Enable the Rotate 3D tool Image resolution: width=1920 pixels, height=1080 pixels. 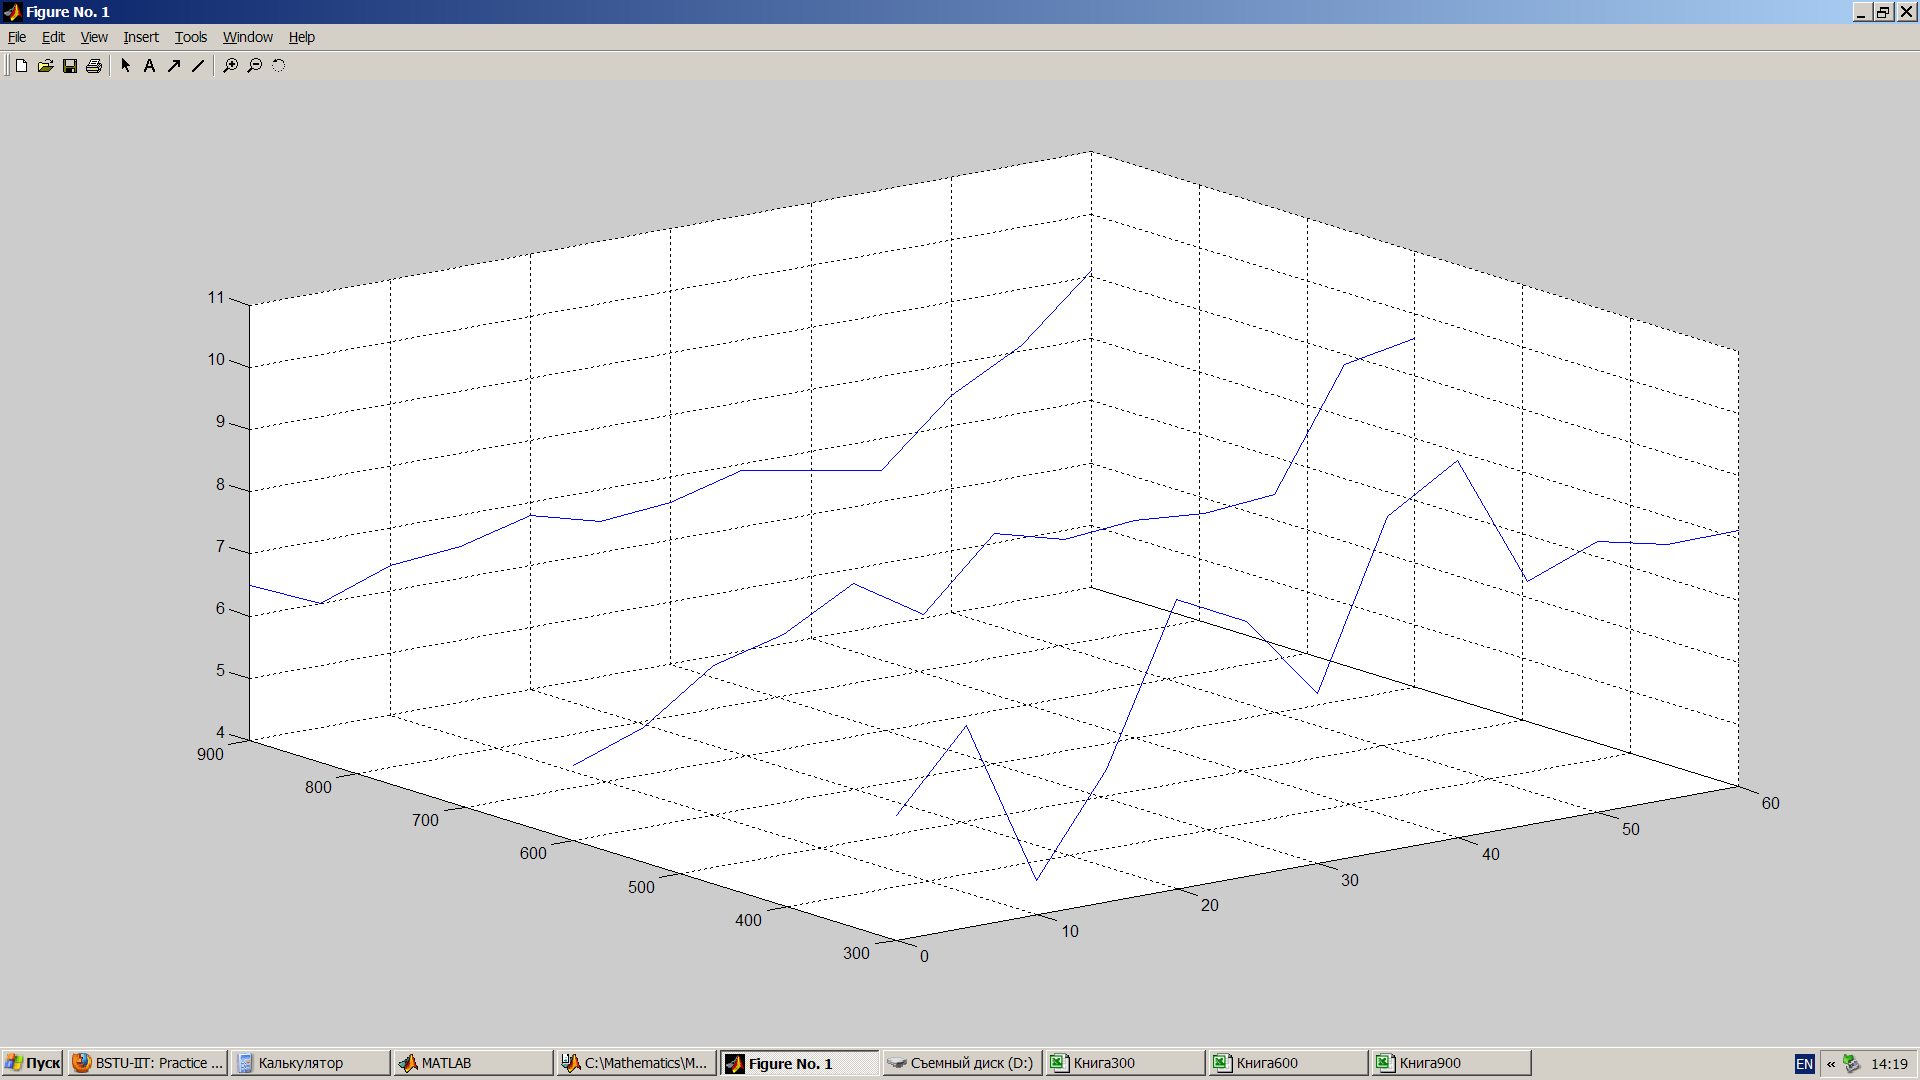tap(278, 66)
